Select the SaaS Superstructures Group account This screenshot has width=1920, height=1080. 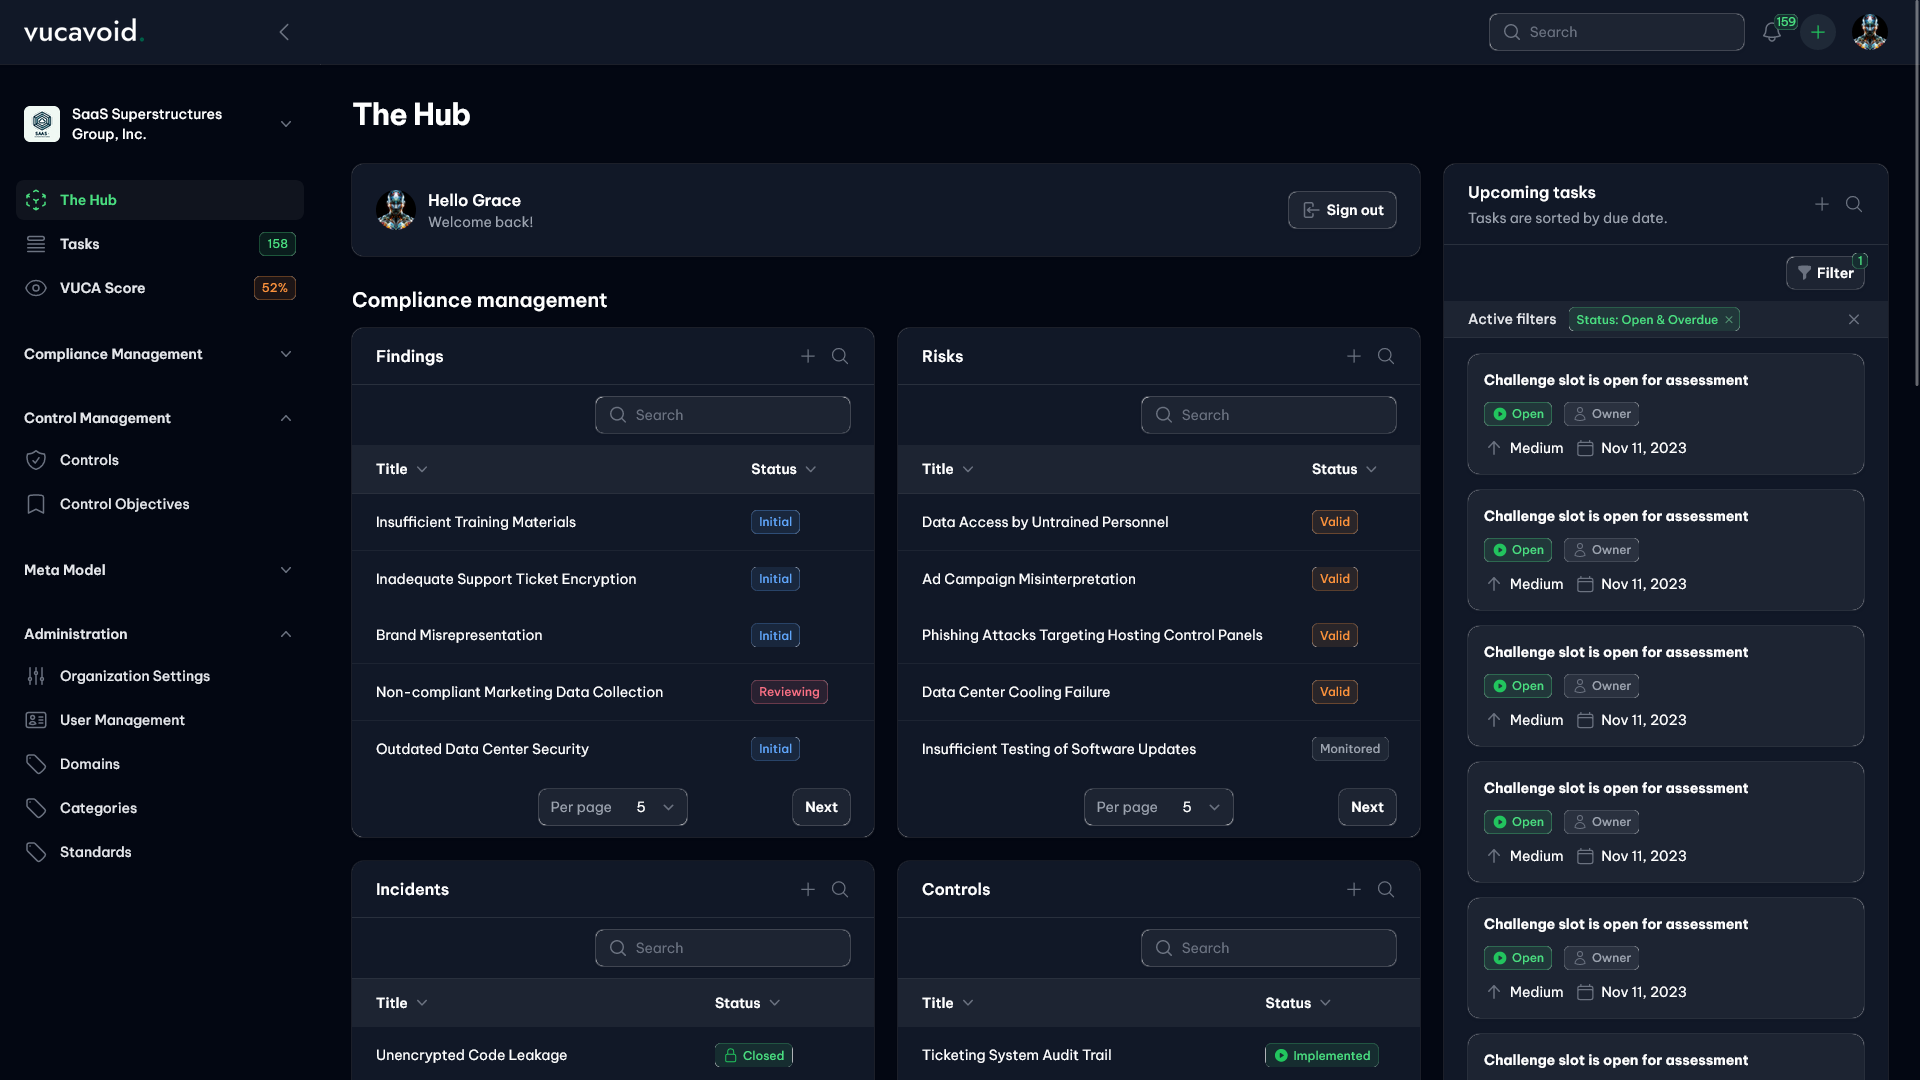(160, 123)
